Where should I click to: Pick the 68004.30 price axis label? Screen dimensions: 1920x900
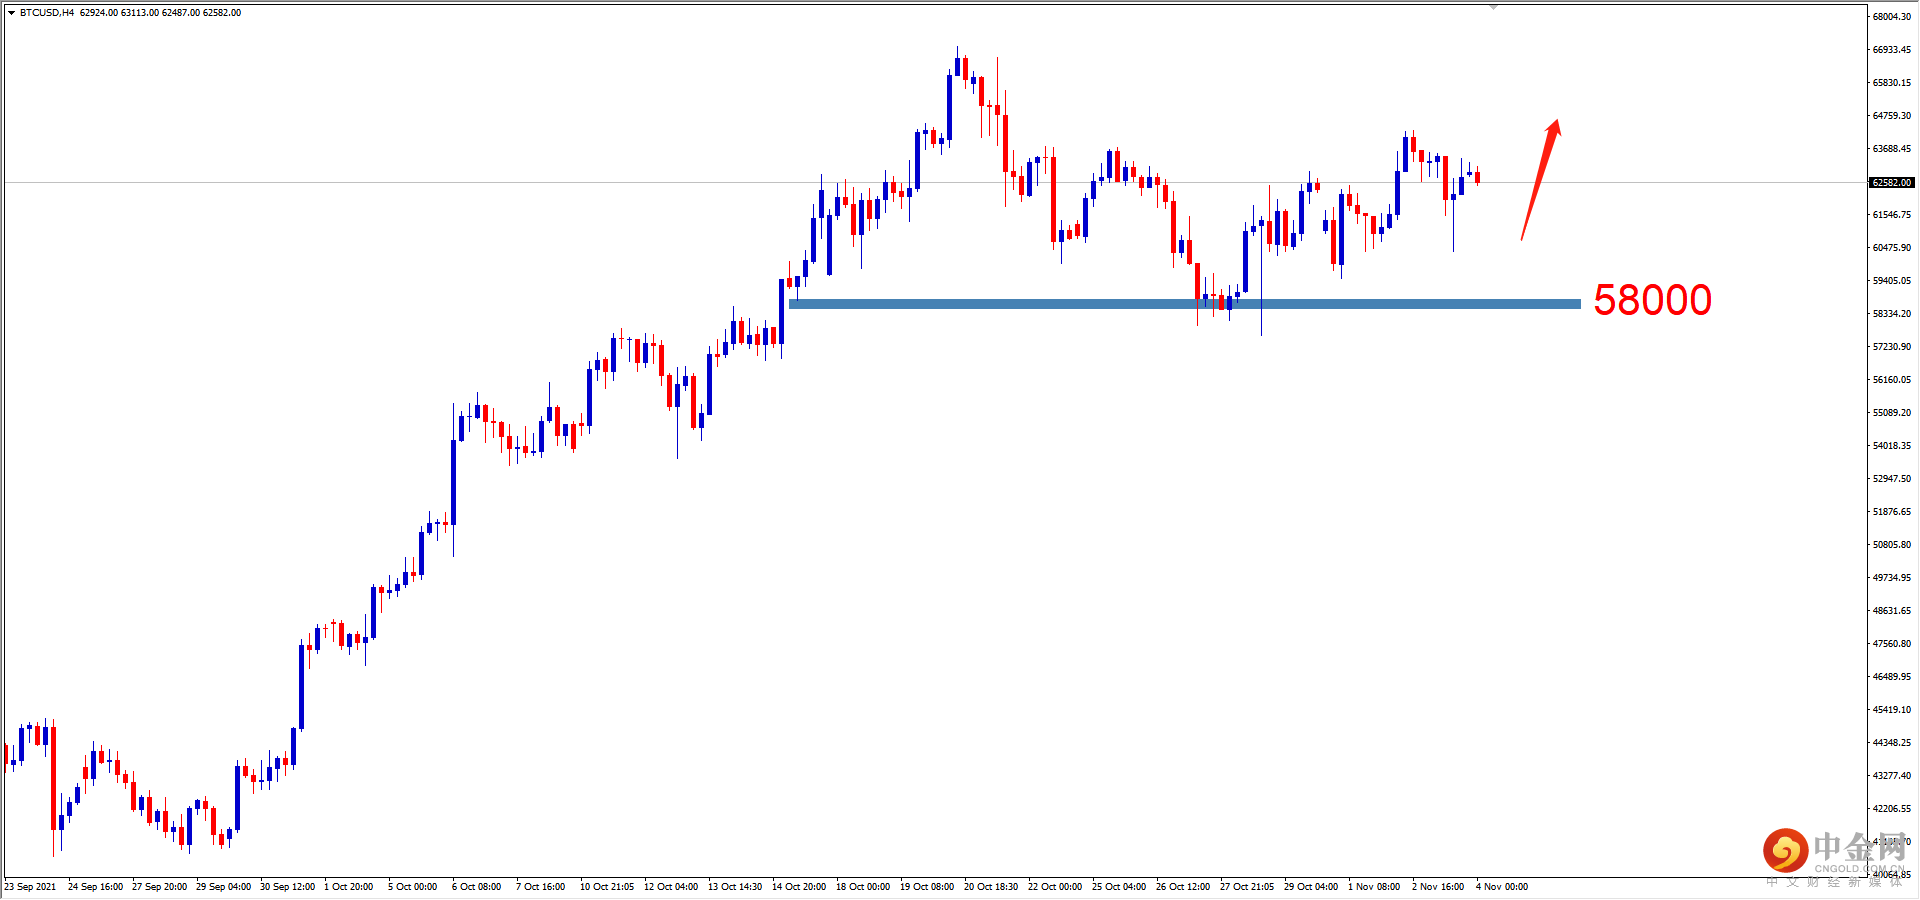[1892, 17]
